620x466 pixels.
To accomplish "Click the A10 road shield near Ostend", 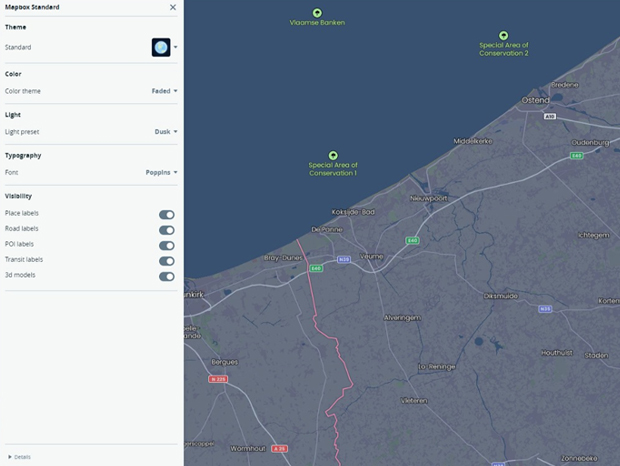I will [x=550, y=116].
